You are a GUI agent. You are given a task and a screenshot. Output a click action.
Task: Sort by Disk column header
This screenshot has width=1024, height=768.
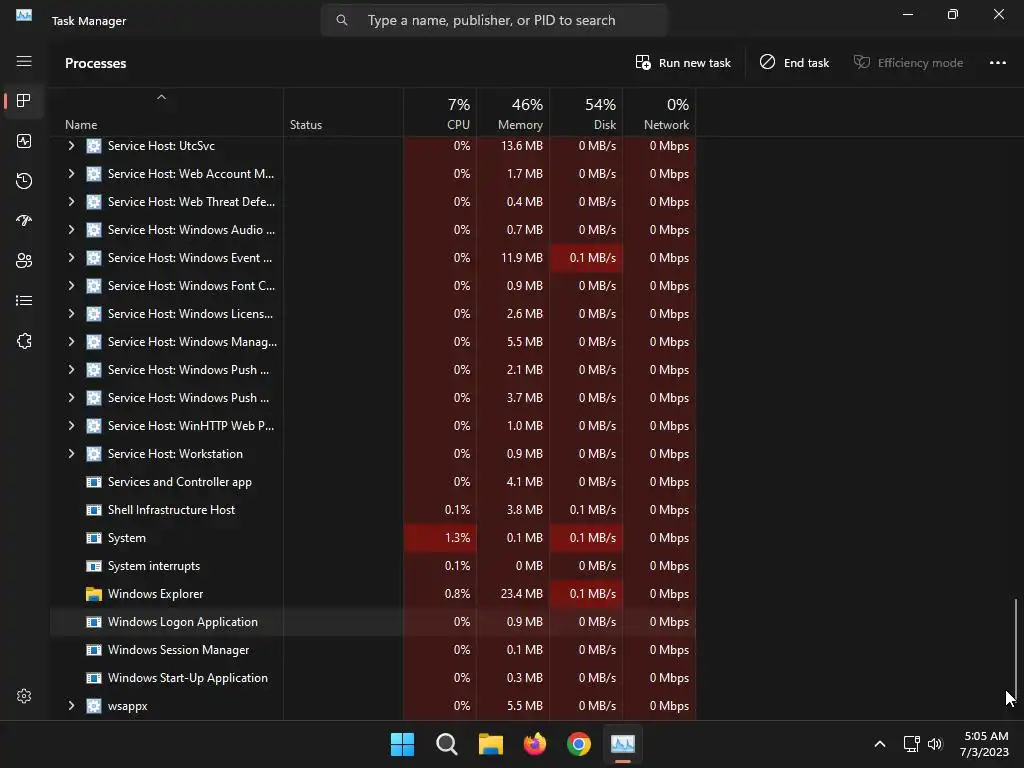coord(586,114)
